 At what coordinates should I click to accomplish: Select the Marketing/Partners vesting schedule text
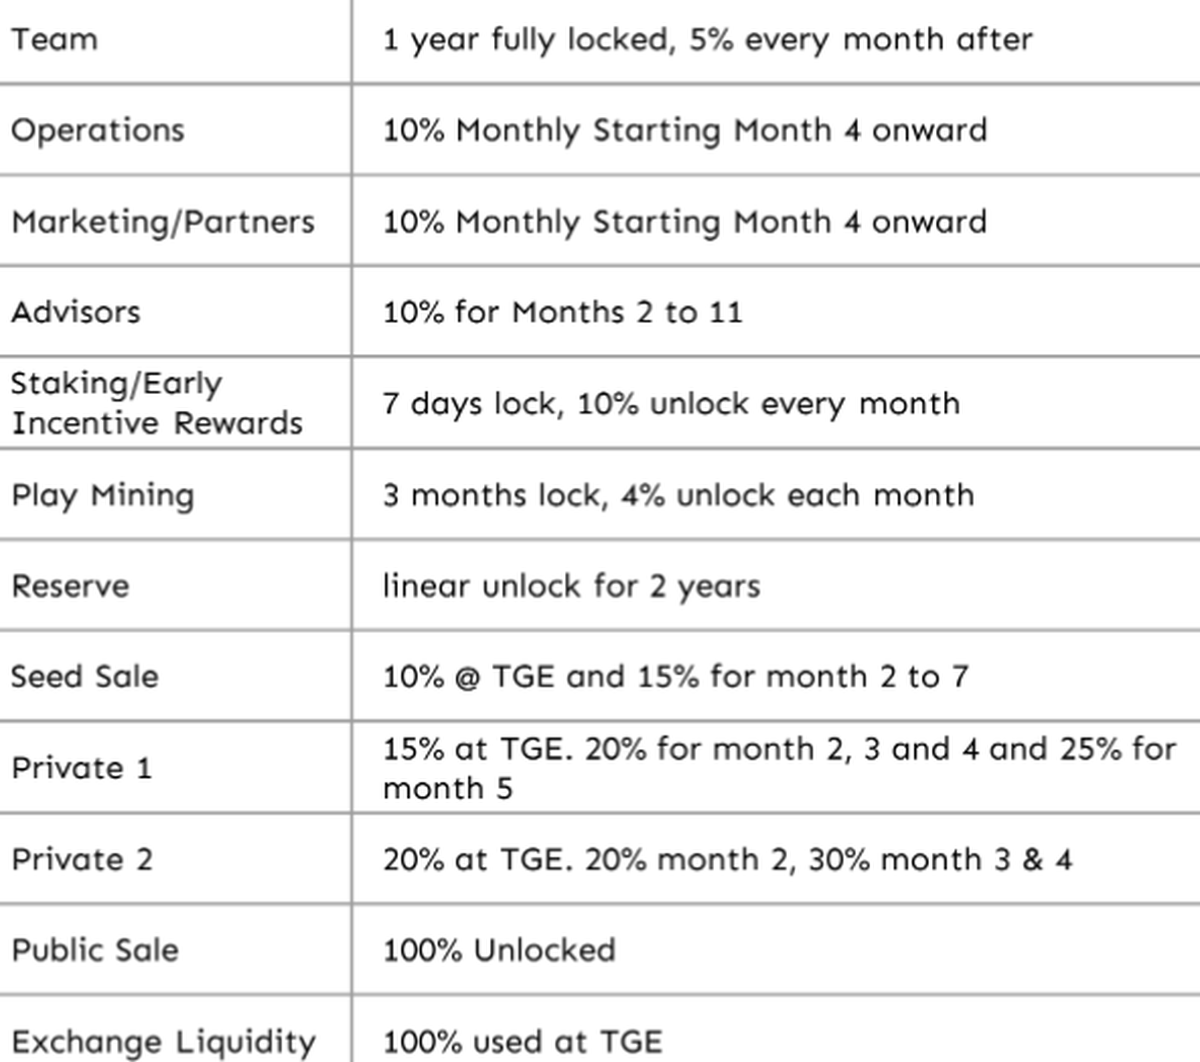coord(685,221)
